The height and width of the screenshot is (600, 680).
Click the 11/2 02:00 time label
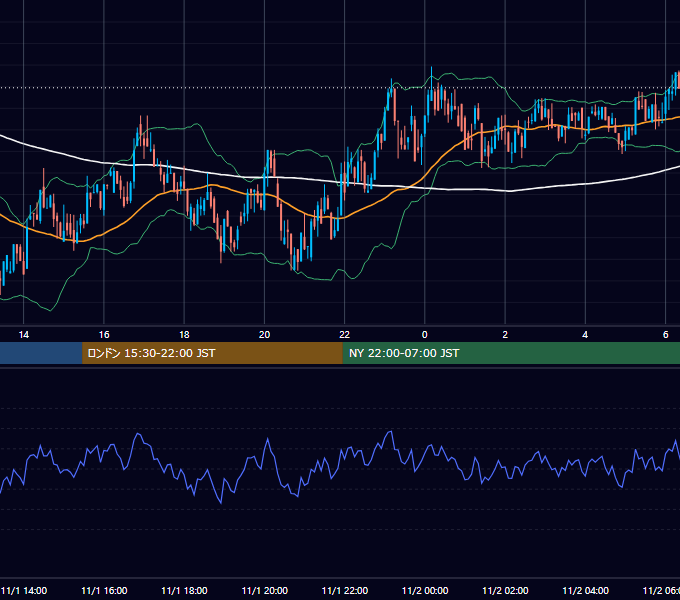click(x=505, y=590)
